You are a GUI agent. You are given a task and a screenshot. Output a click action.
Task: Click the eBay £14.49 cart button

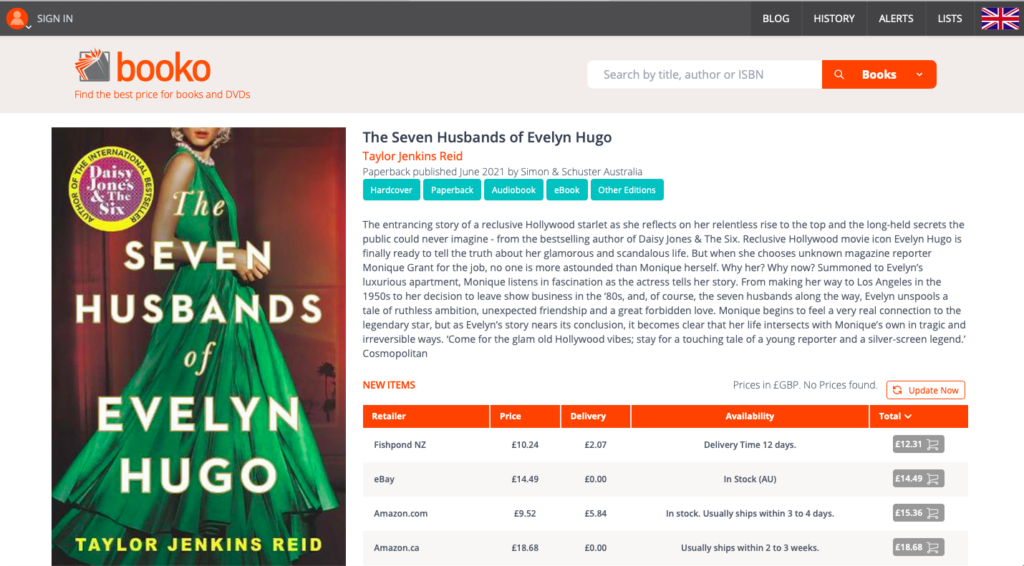tap(918, 479)
